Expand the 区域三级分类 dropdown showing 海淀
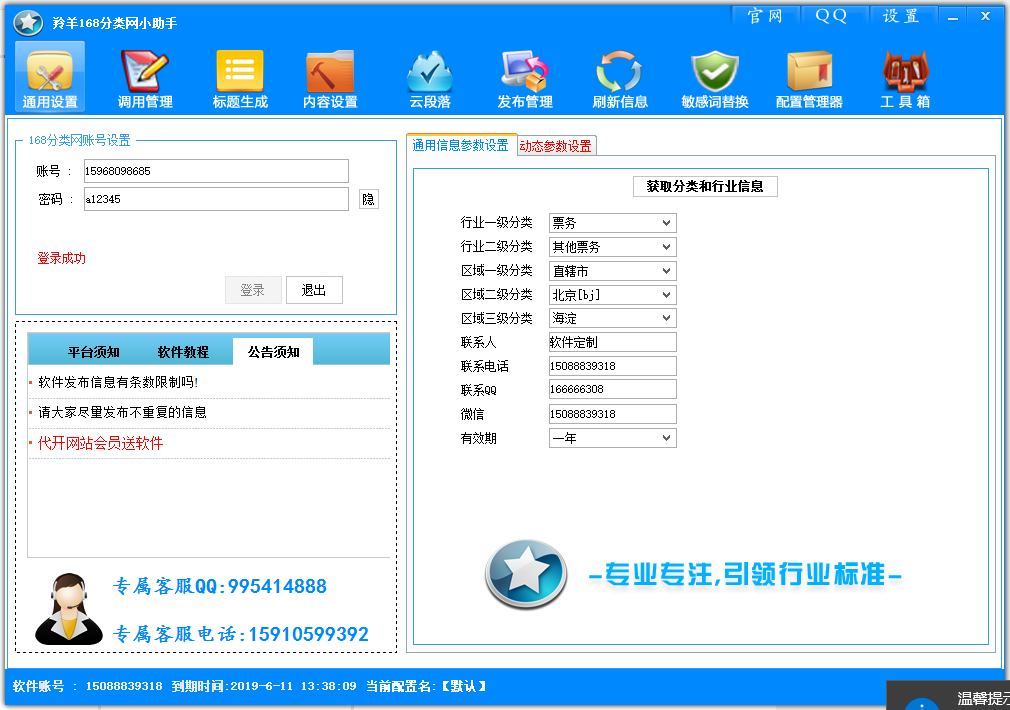The width and height of the screenshot is (1010, 710). pos(612,318)
